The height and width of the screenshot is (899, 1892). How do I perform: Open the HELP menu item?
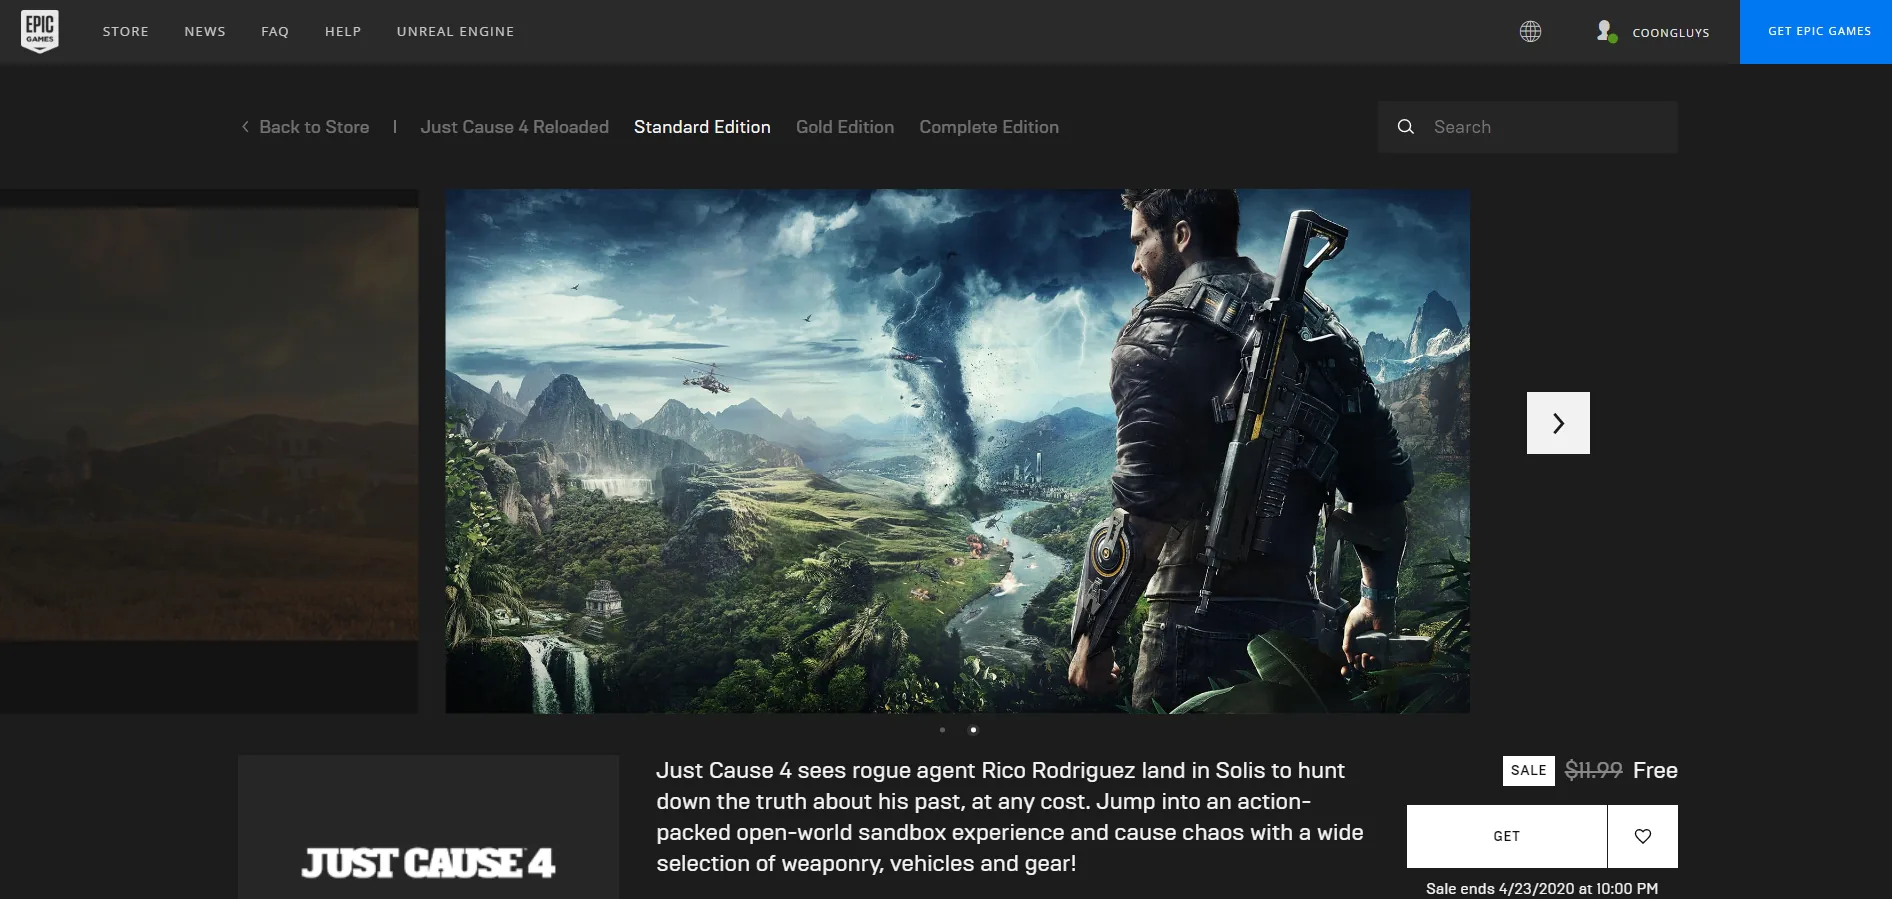coord(343,32)
